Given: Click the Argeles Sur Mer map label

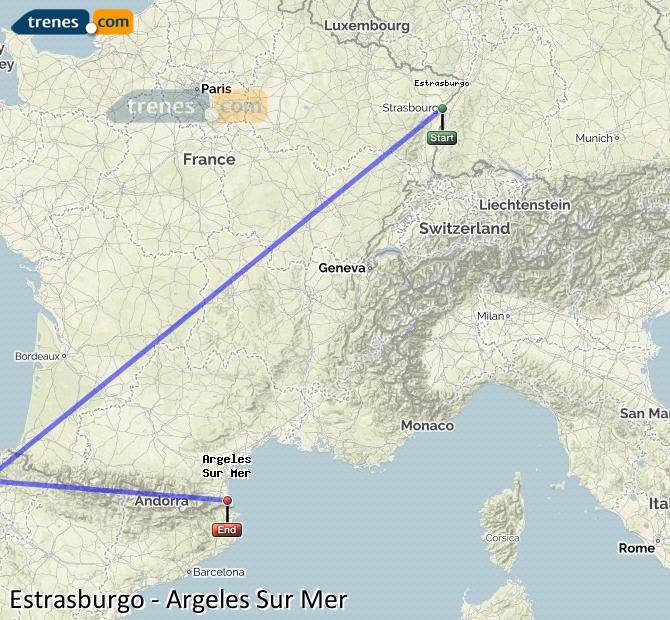Looking at the screenshot, I should click(227, 466).
